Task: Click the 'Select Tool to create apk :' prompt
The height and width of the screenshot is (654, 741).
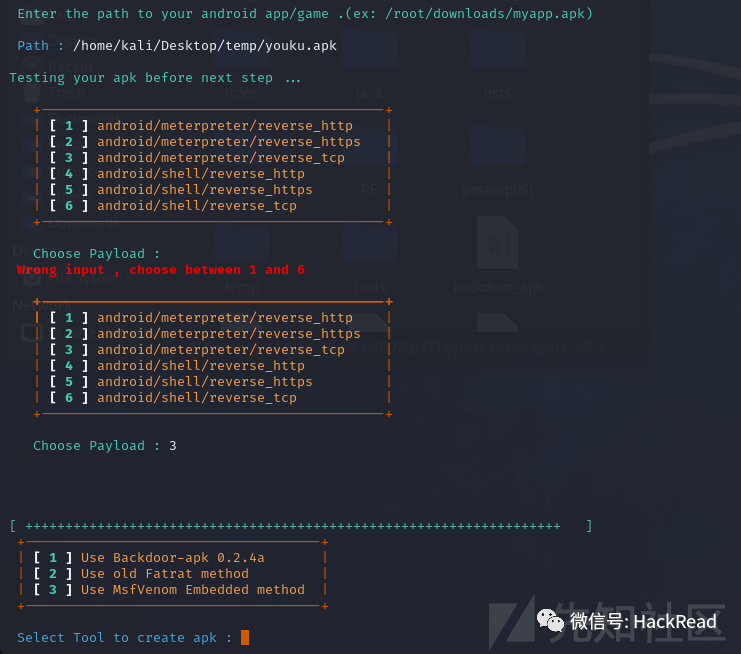Action: [124, 637]
